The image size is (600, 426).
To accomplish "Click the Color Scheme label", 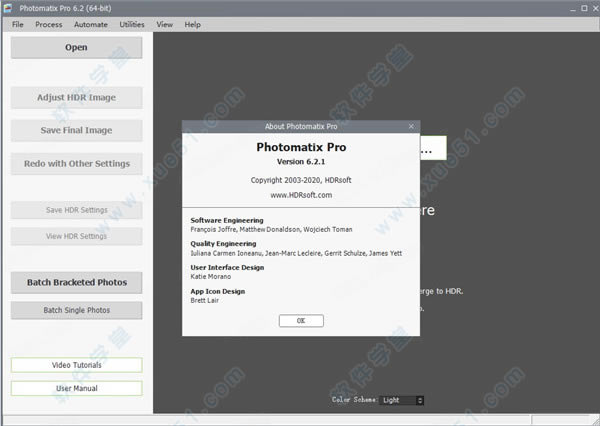I will click(x=354, y=400).
